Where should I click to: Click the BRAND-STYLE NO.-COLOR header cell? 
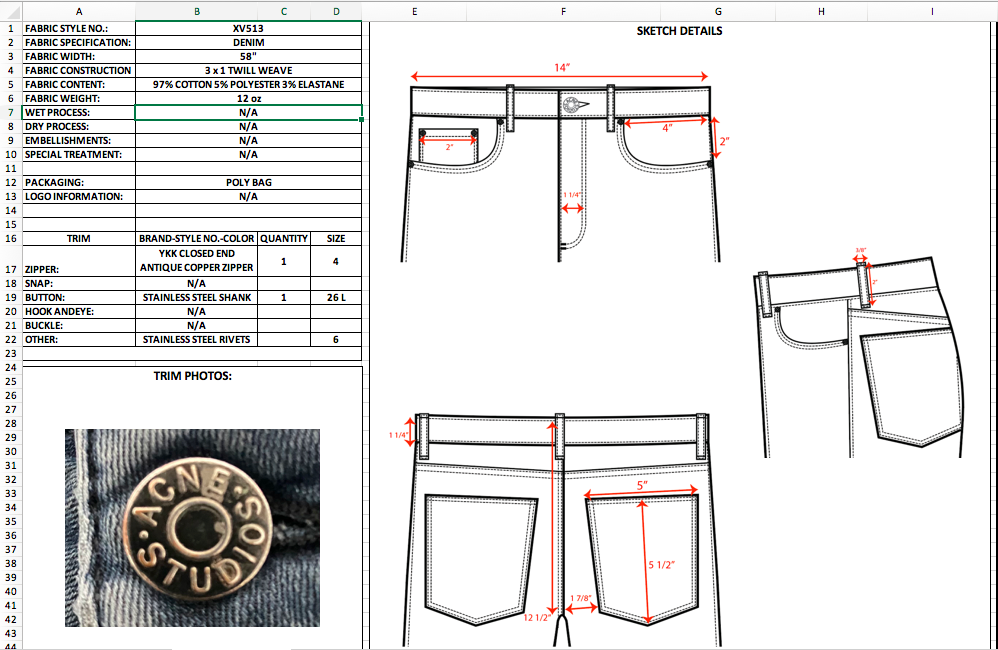click(197, 239)
